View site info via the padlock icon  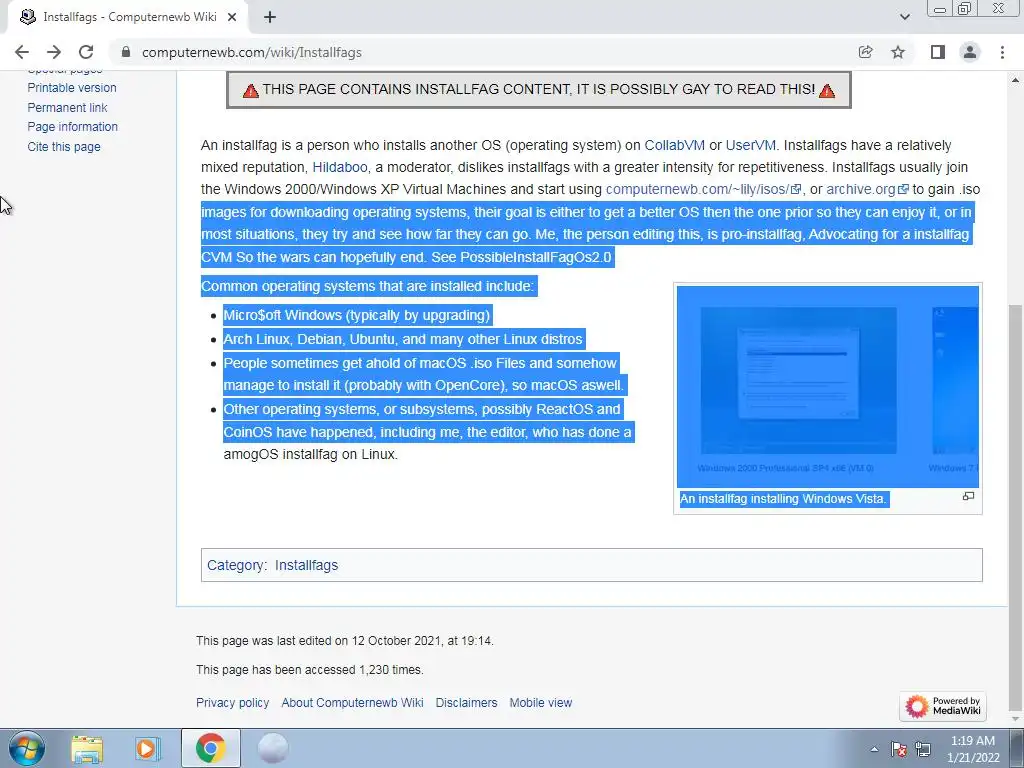click(126, 52)
